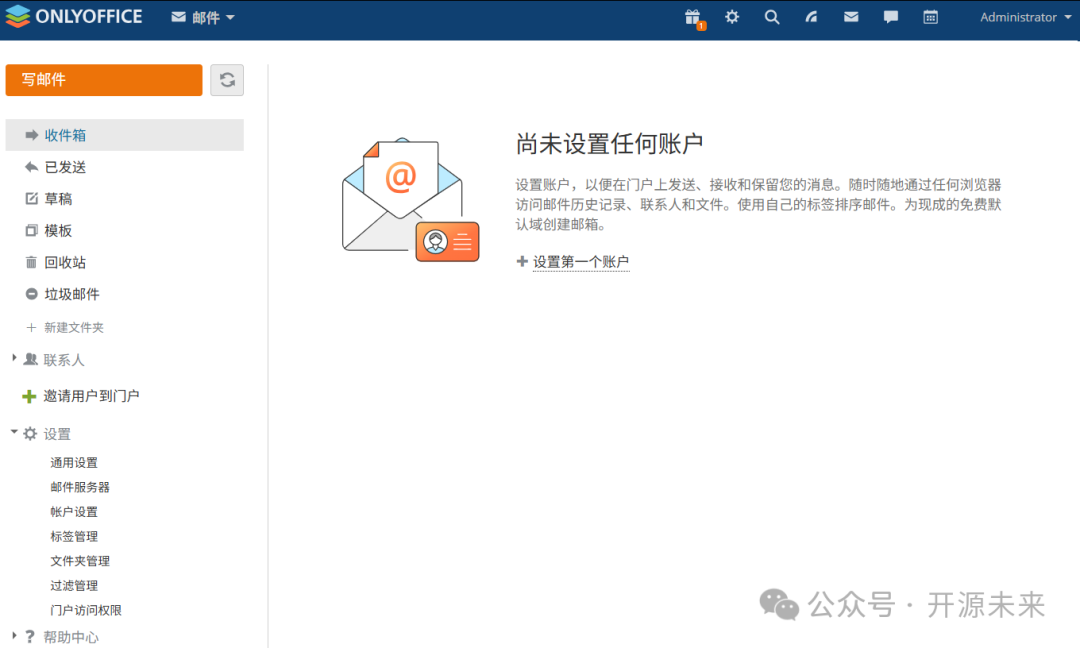Screen dimensions: 1080x648
Task: Click the 写邮件 button
Action: tap(103, 79)
